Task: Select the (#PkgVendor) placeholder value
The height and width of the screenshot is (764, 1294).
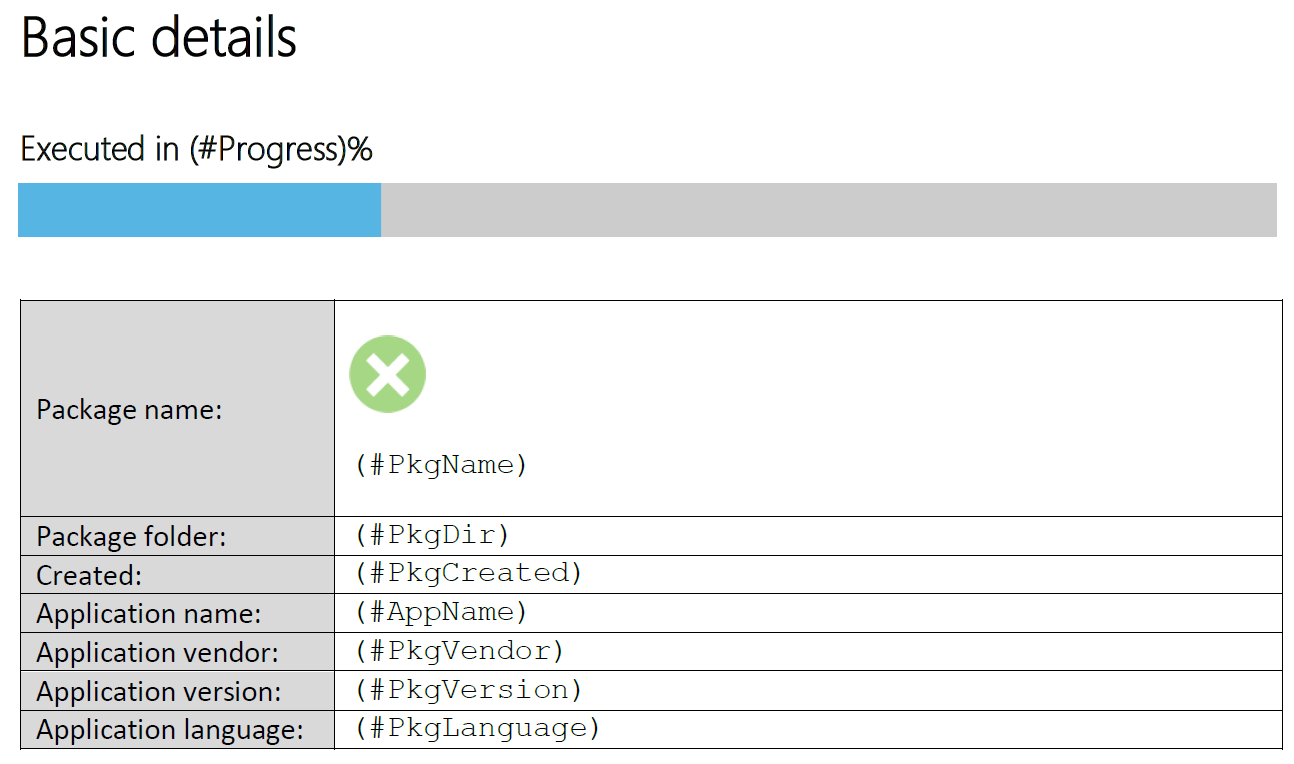Action: [459, 651]
